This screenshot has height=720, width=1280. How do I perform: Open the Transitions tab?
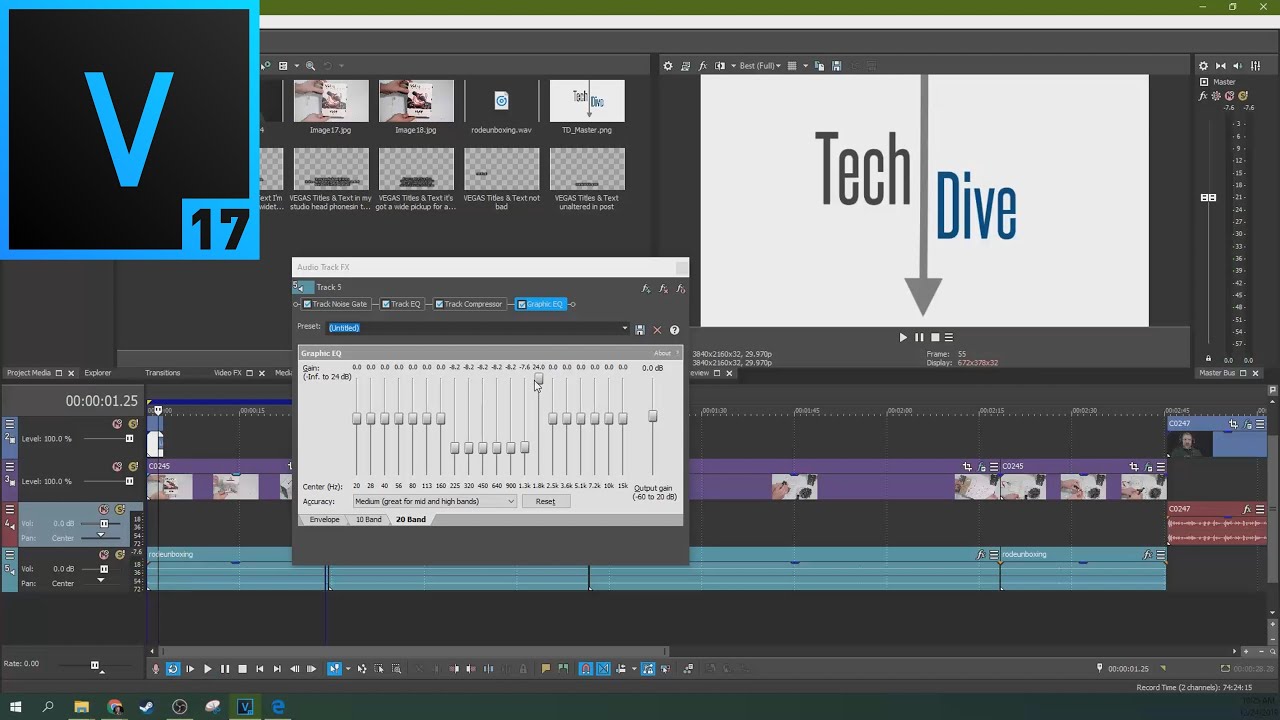coord(162,373)
